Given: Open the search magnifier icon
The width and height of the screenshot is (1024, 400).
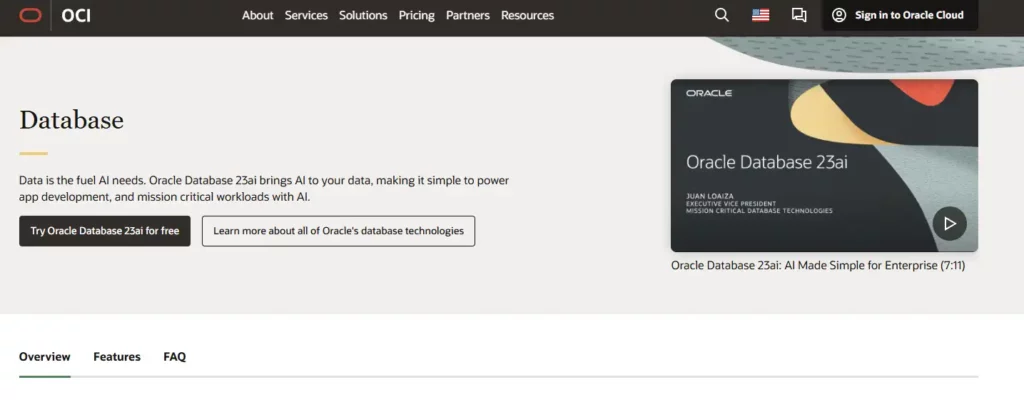Looking at the screenshot, I should 722,15.
